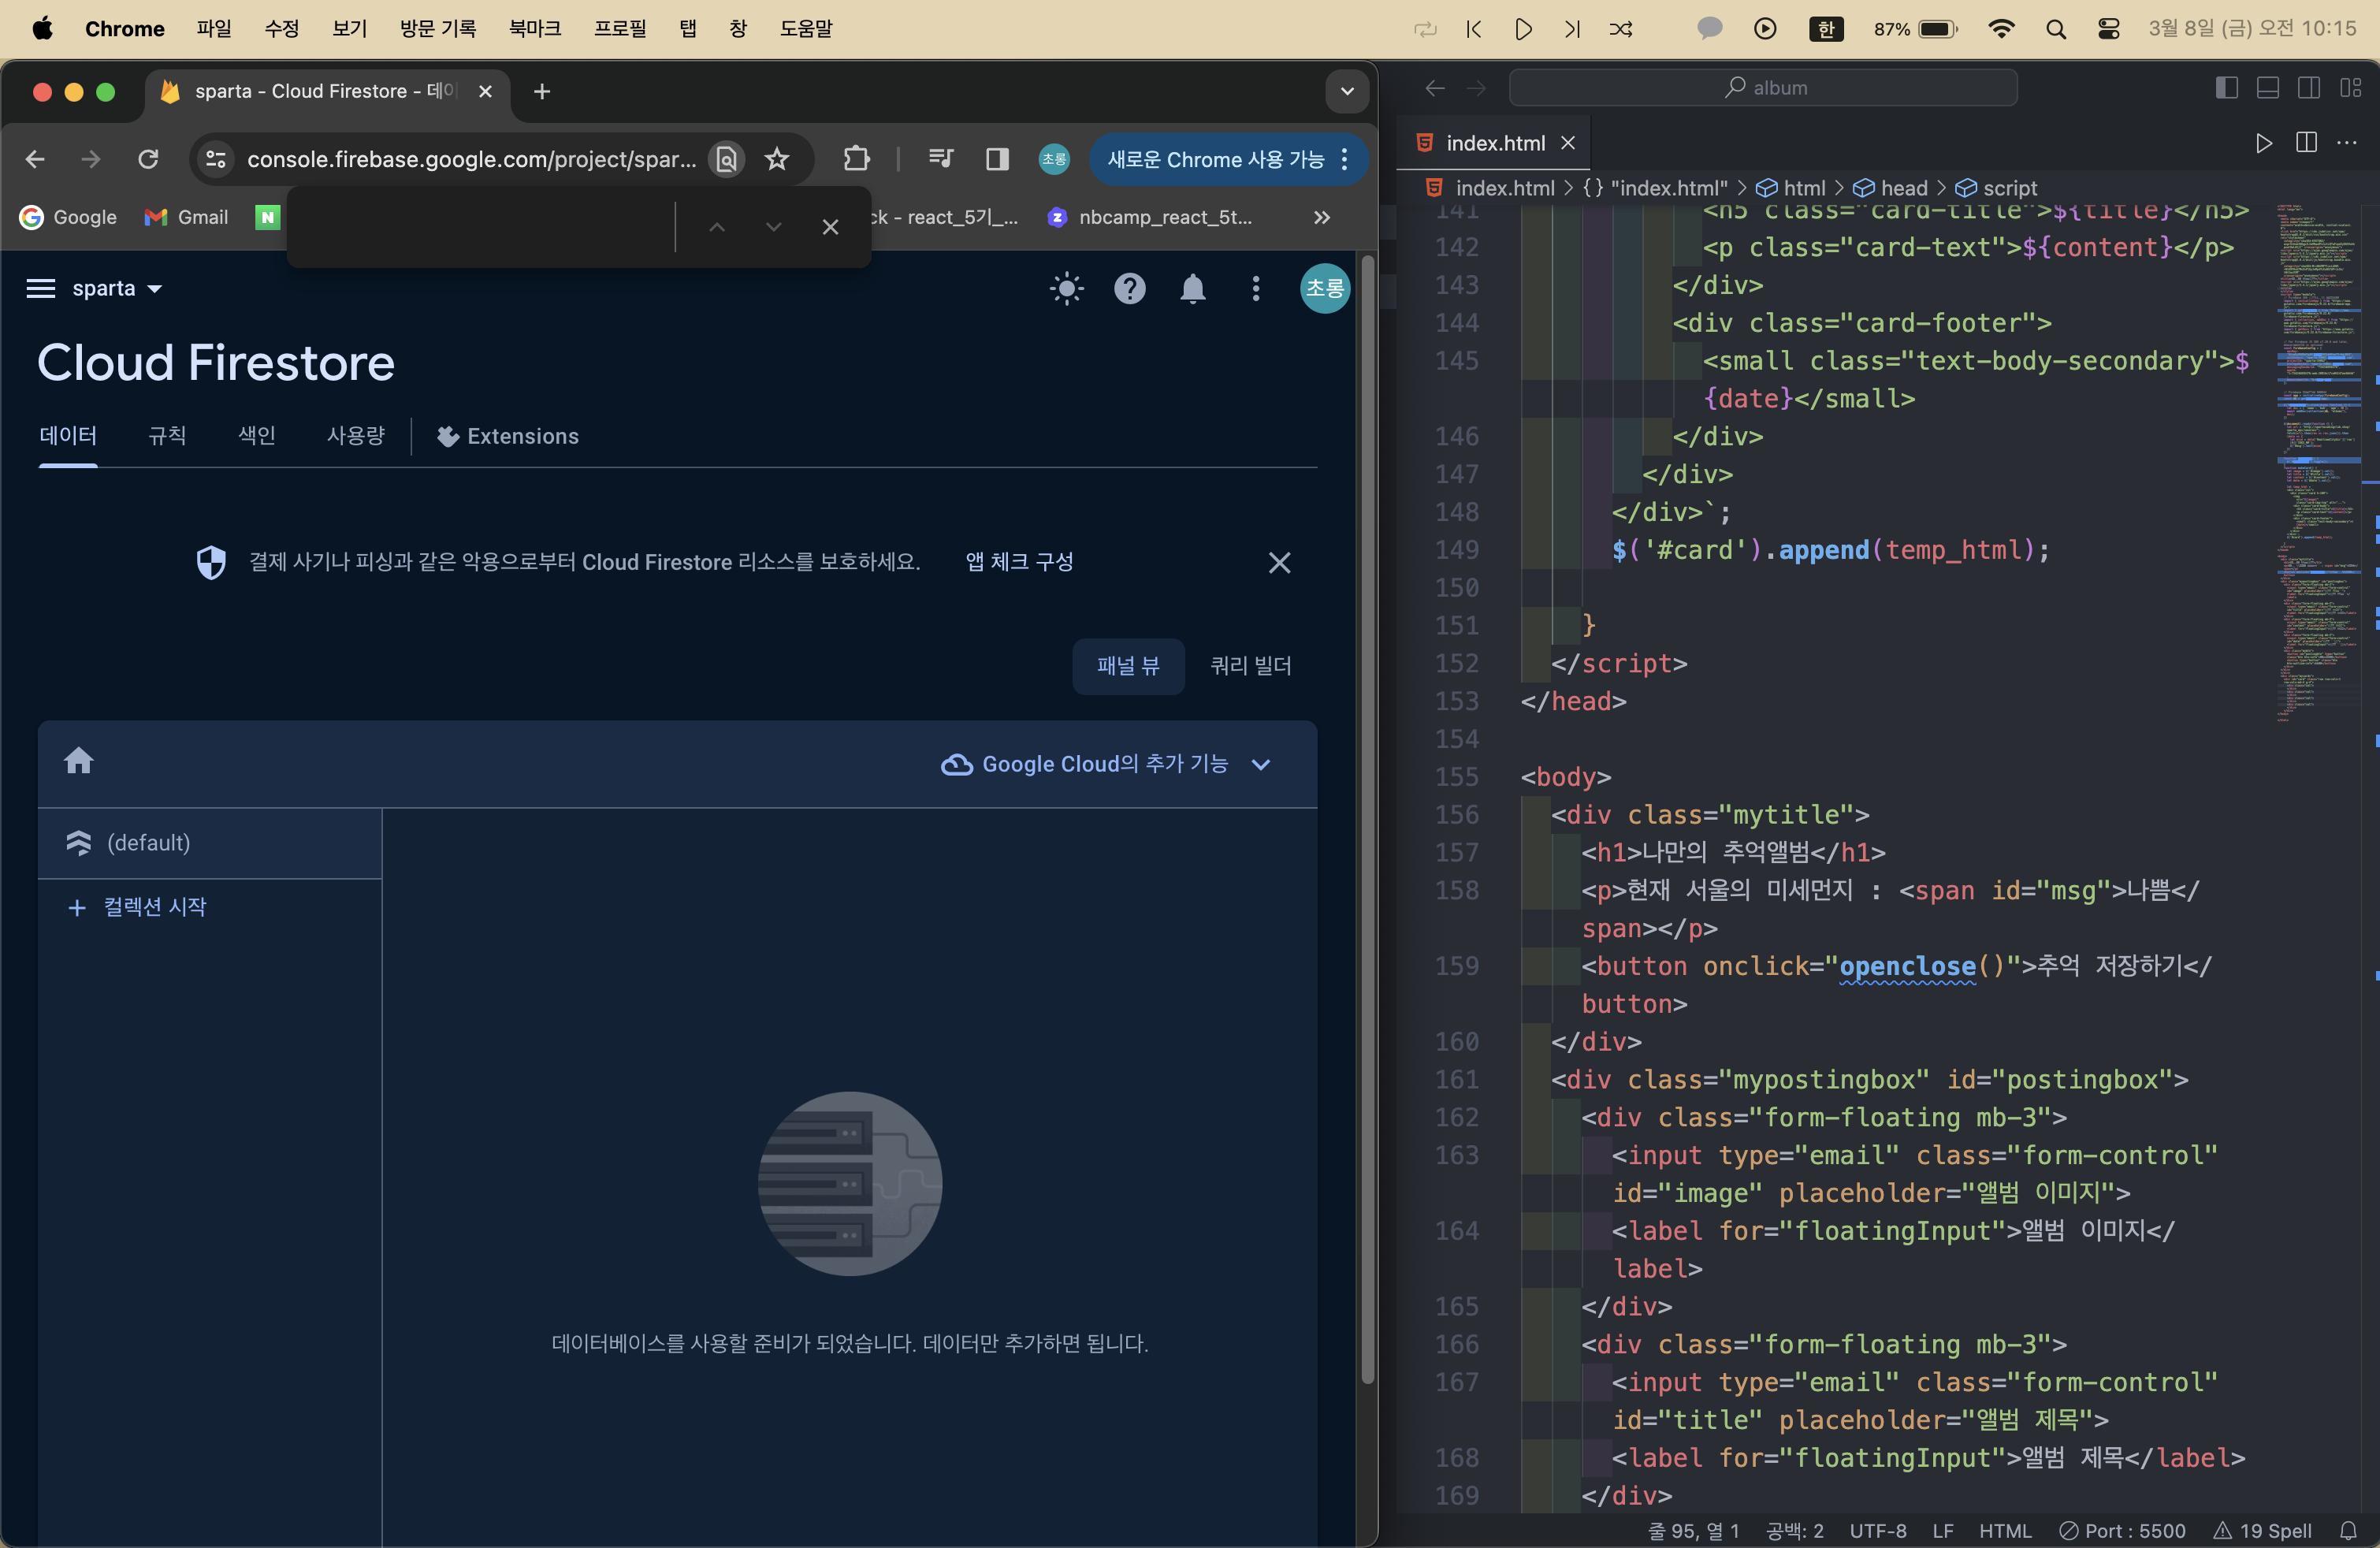
Task: Toggle Firebase light theme sun icon
Action: [1067, 289]
